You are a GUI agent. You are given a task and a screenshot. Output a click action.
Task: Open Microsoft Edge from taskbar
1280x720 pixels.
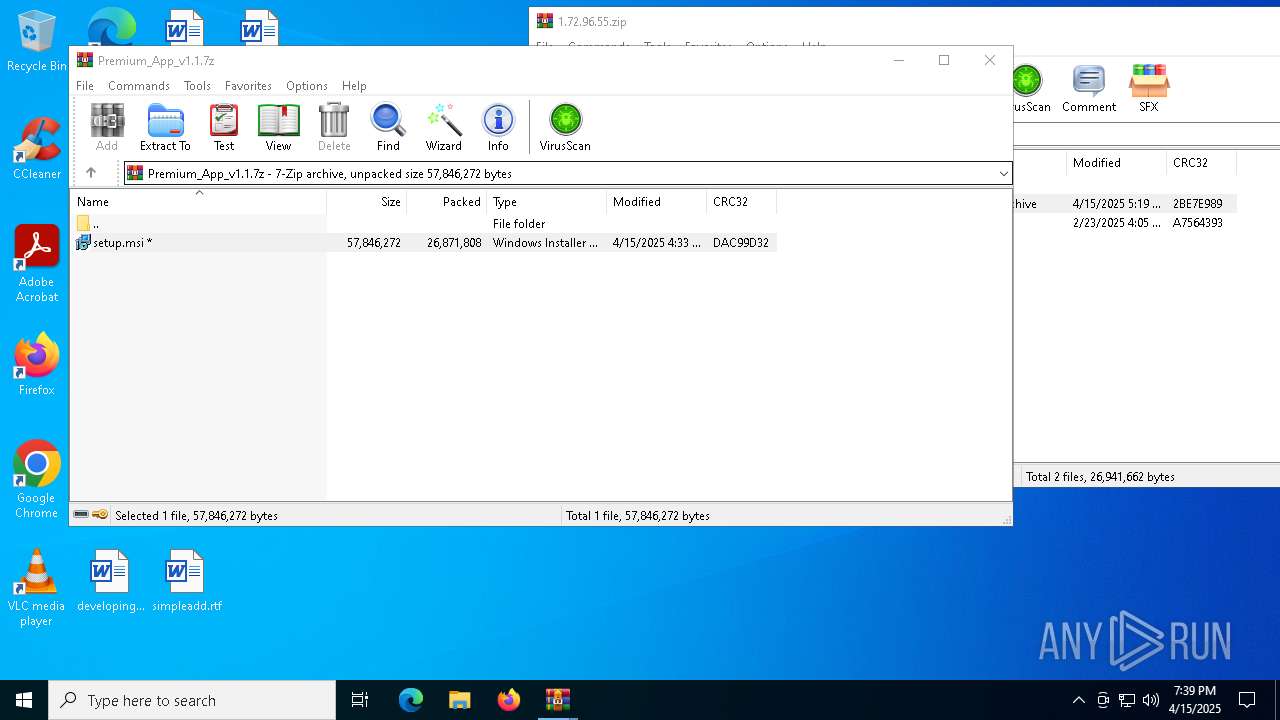point(411,700)
